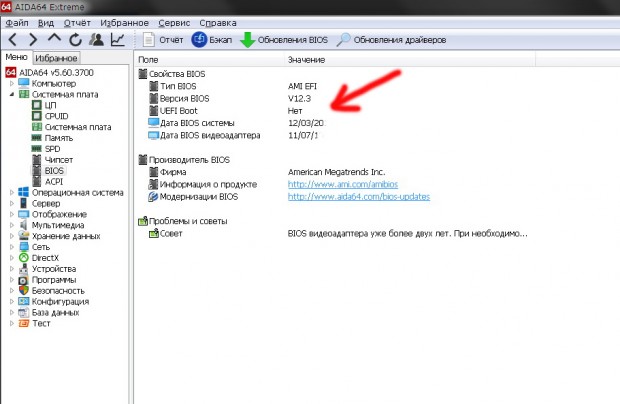Click the Back navigation arrow

[12, 40]
